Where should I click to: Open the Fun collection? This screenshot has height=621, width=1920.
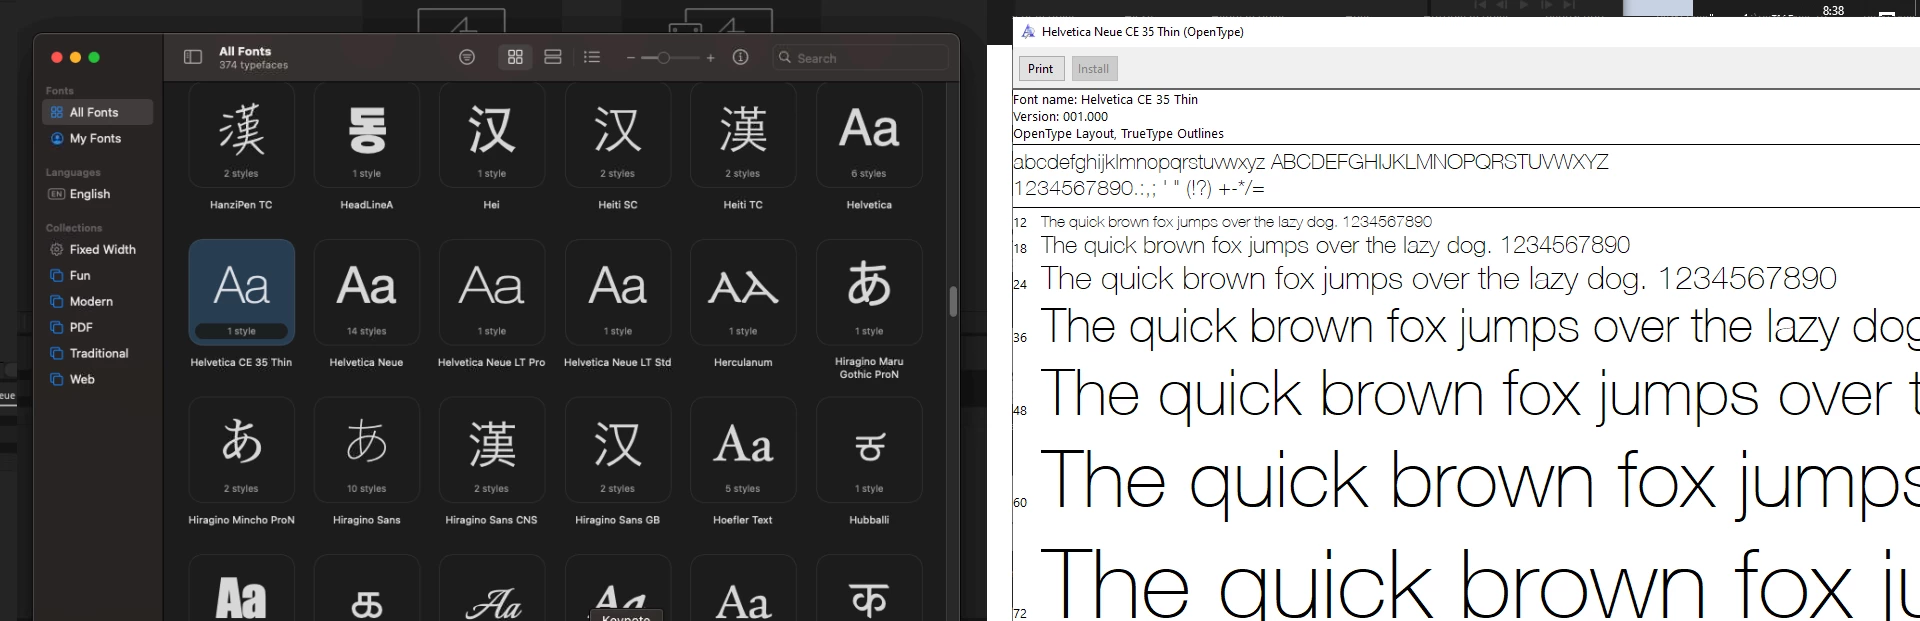[x=97, y=275]
